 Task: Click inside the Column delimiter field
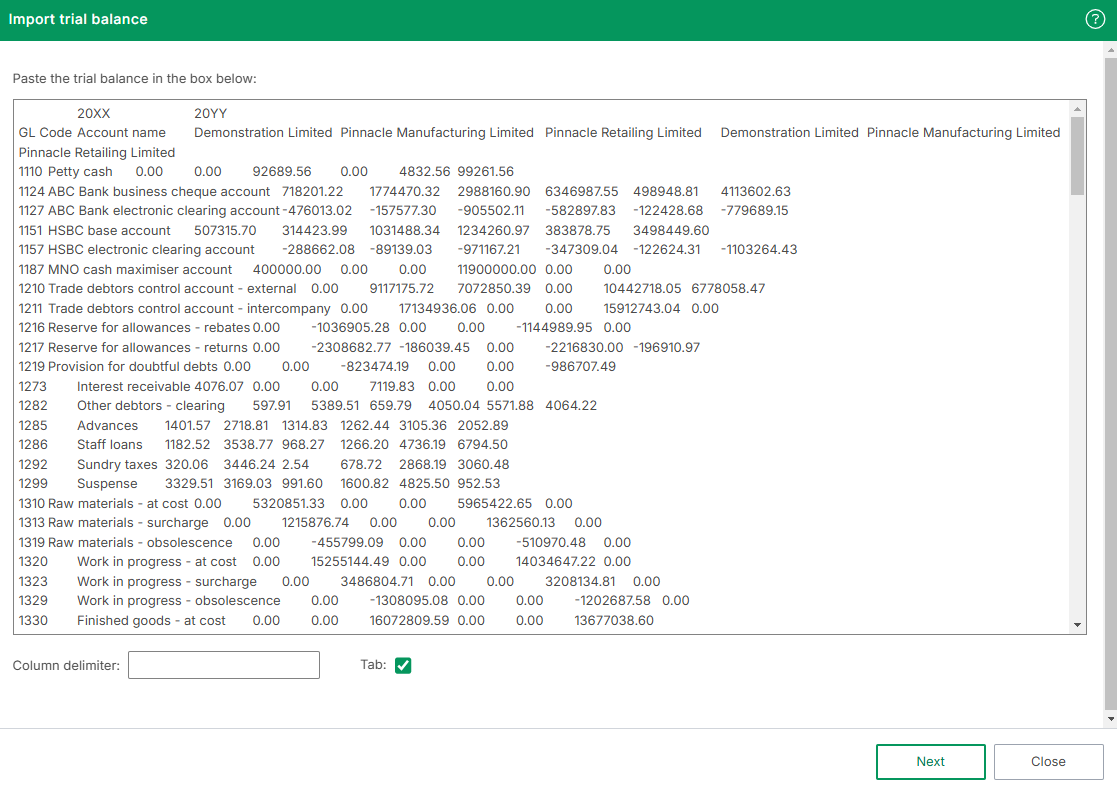pyautogui.click(x=223, y=664)
